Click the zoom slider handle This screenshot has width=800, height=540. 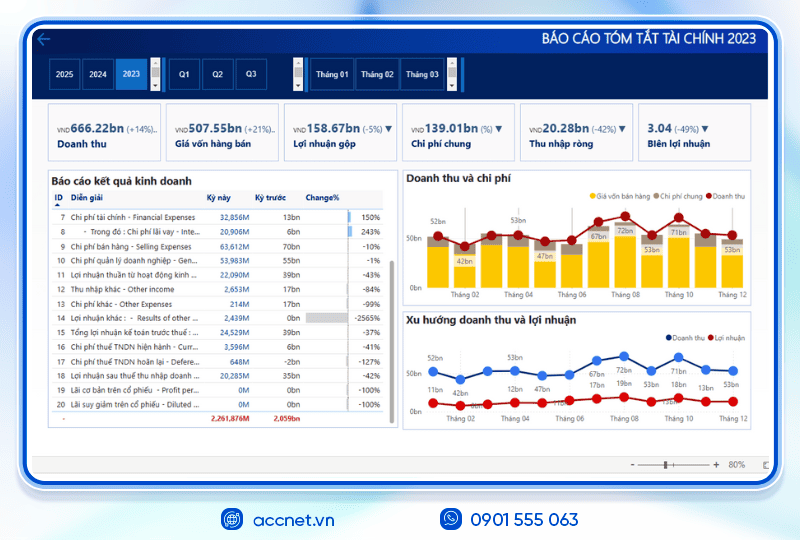point(665,465)
